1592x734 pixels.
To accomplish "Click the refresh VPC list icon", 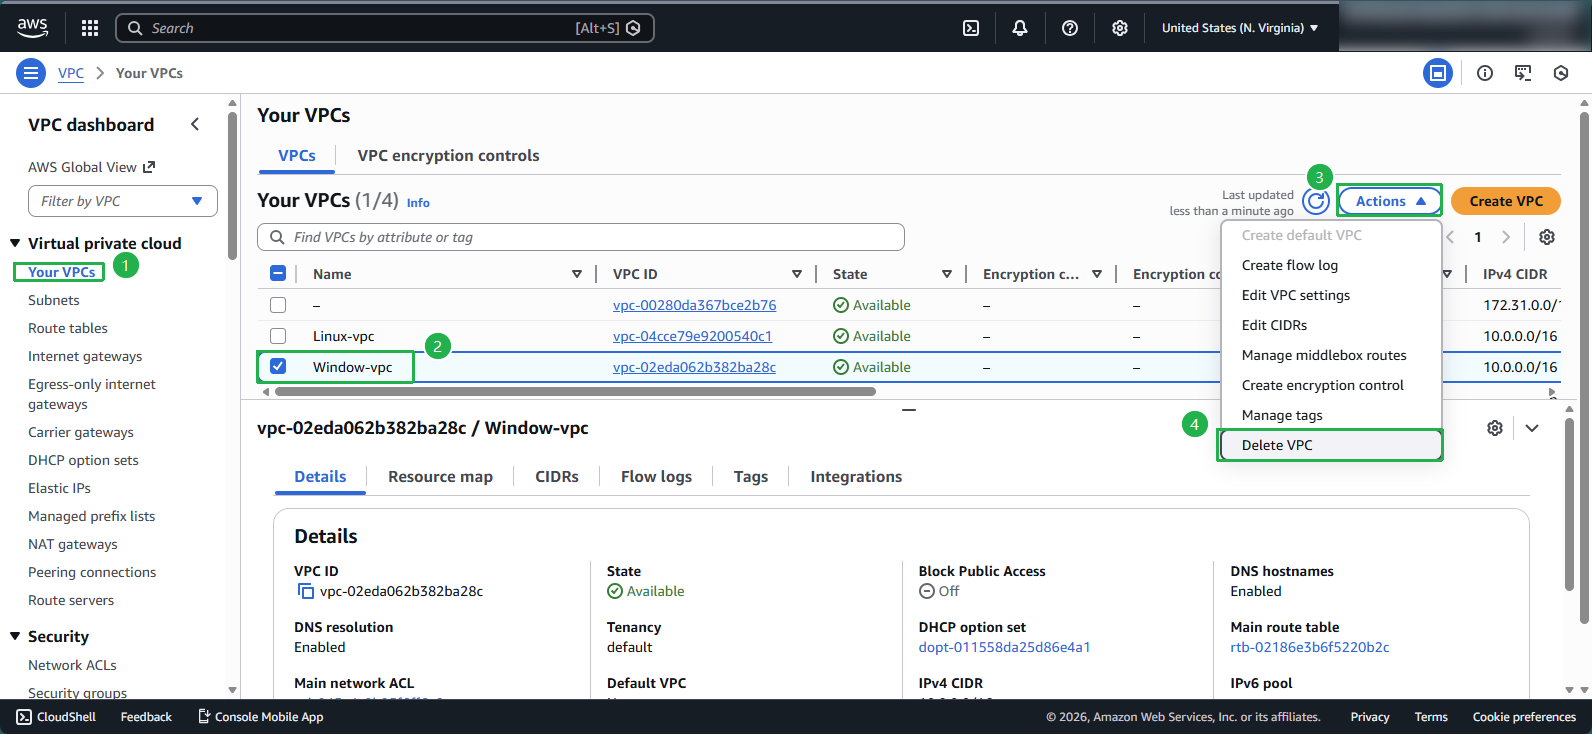I will point(1316,201).
